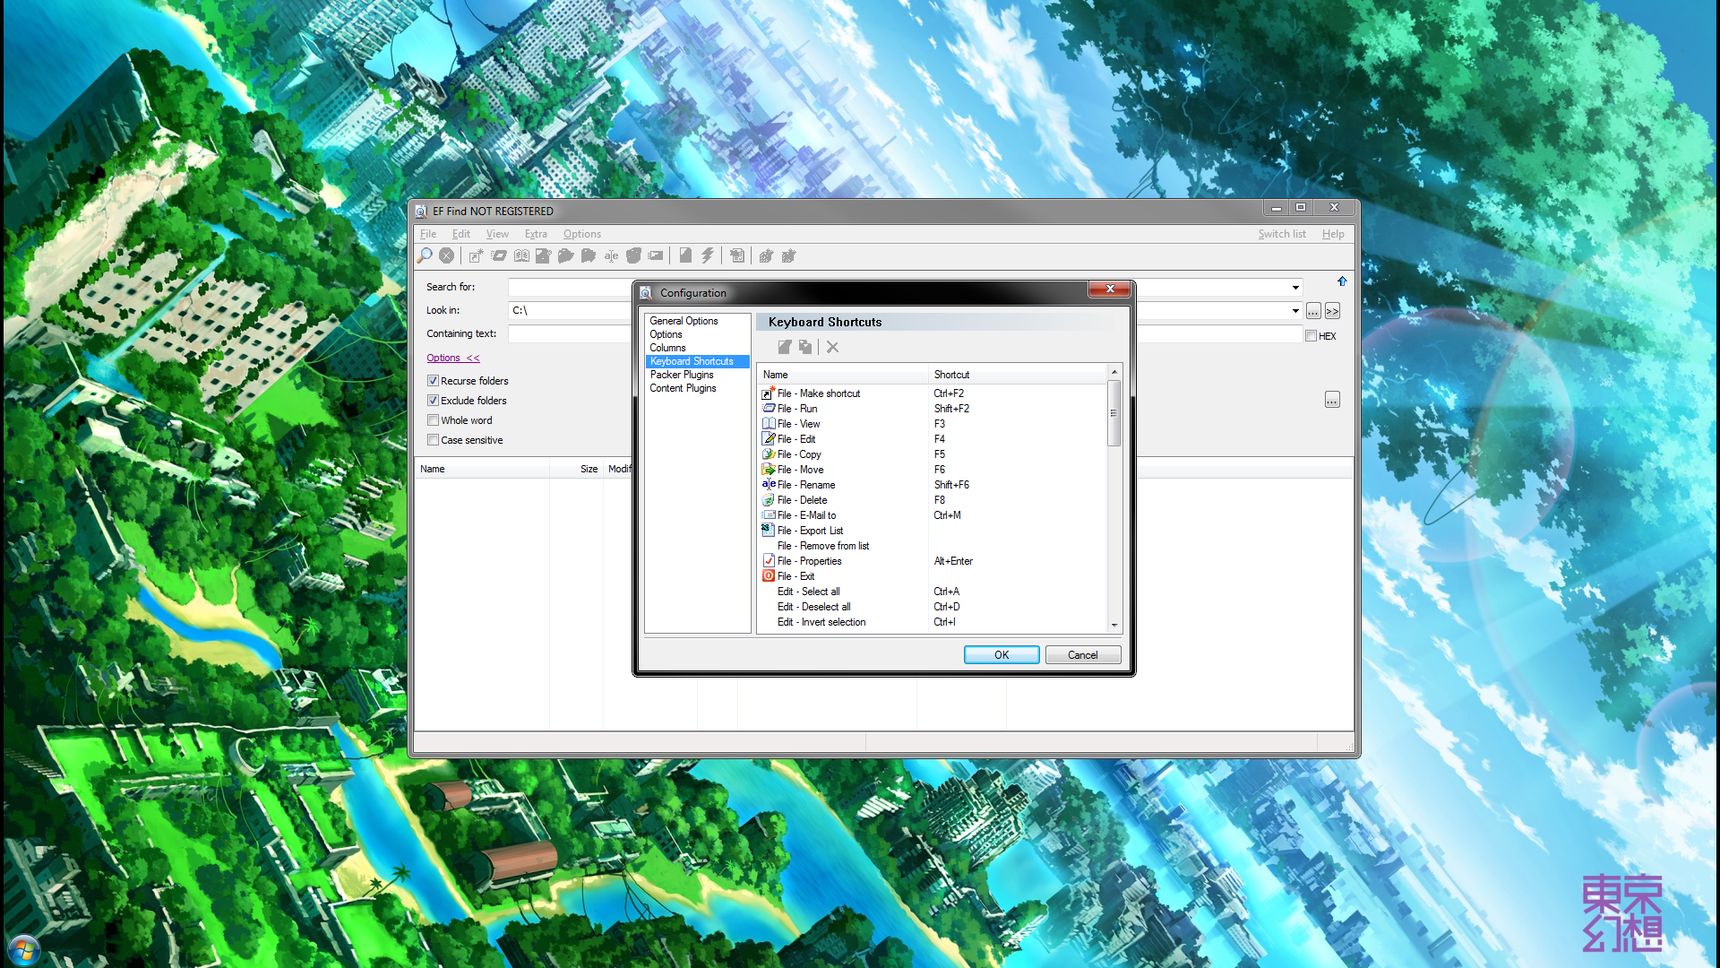Click the icon beside File - Make shortcut

(768, 393)
